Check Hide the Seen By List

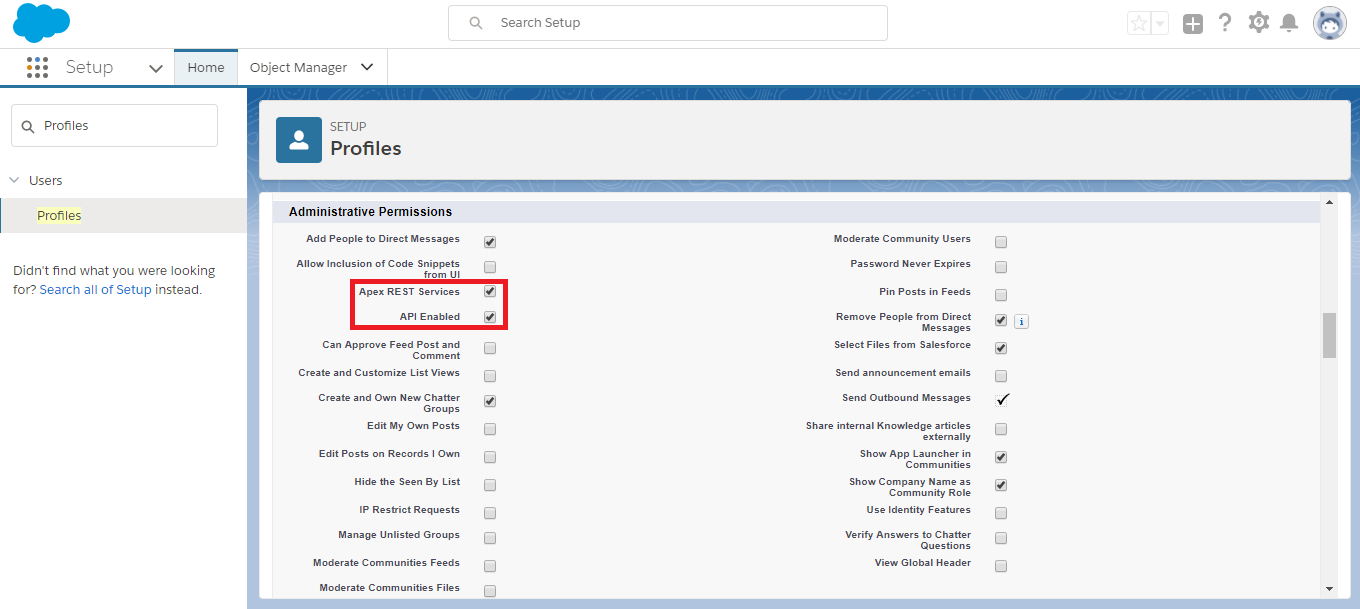[490, 485]
